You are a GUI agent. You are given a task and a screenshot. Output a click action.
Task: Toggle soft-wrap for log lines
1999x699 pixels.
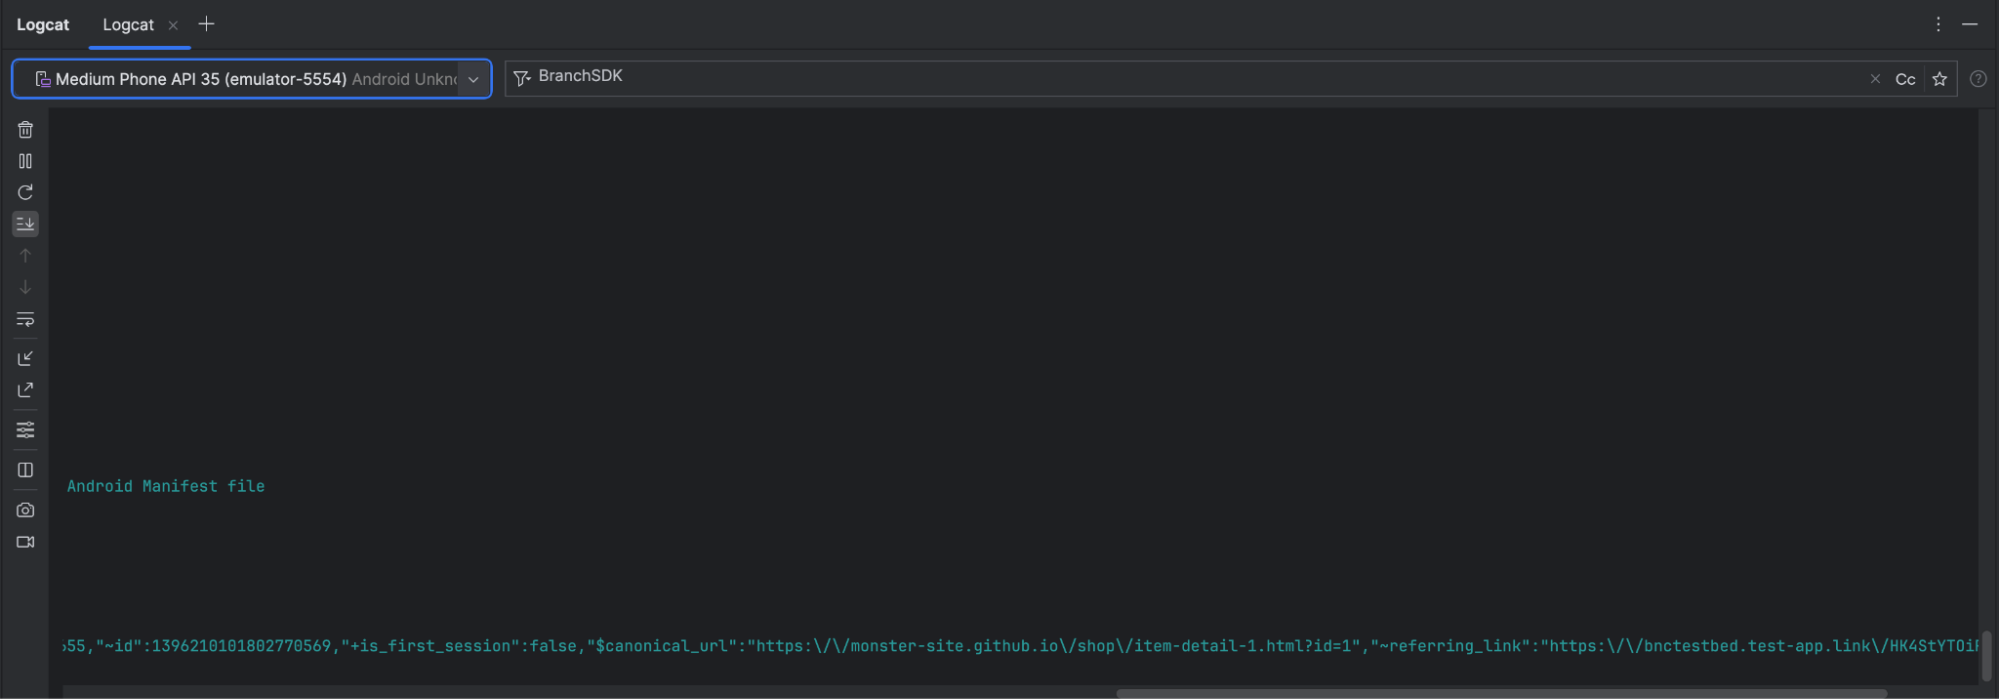(x=25, y=320)
